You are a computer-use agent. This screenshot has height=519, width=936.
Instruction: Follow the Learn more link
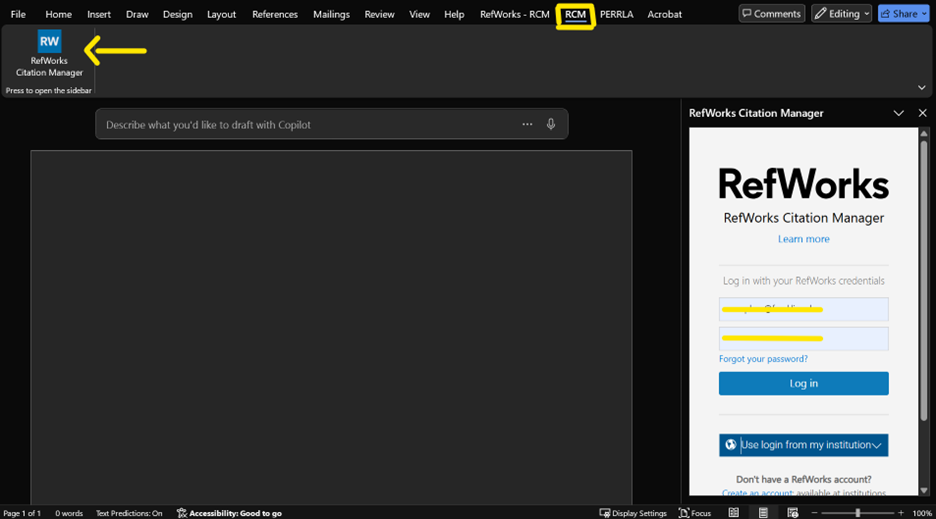click(803, 239)
